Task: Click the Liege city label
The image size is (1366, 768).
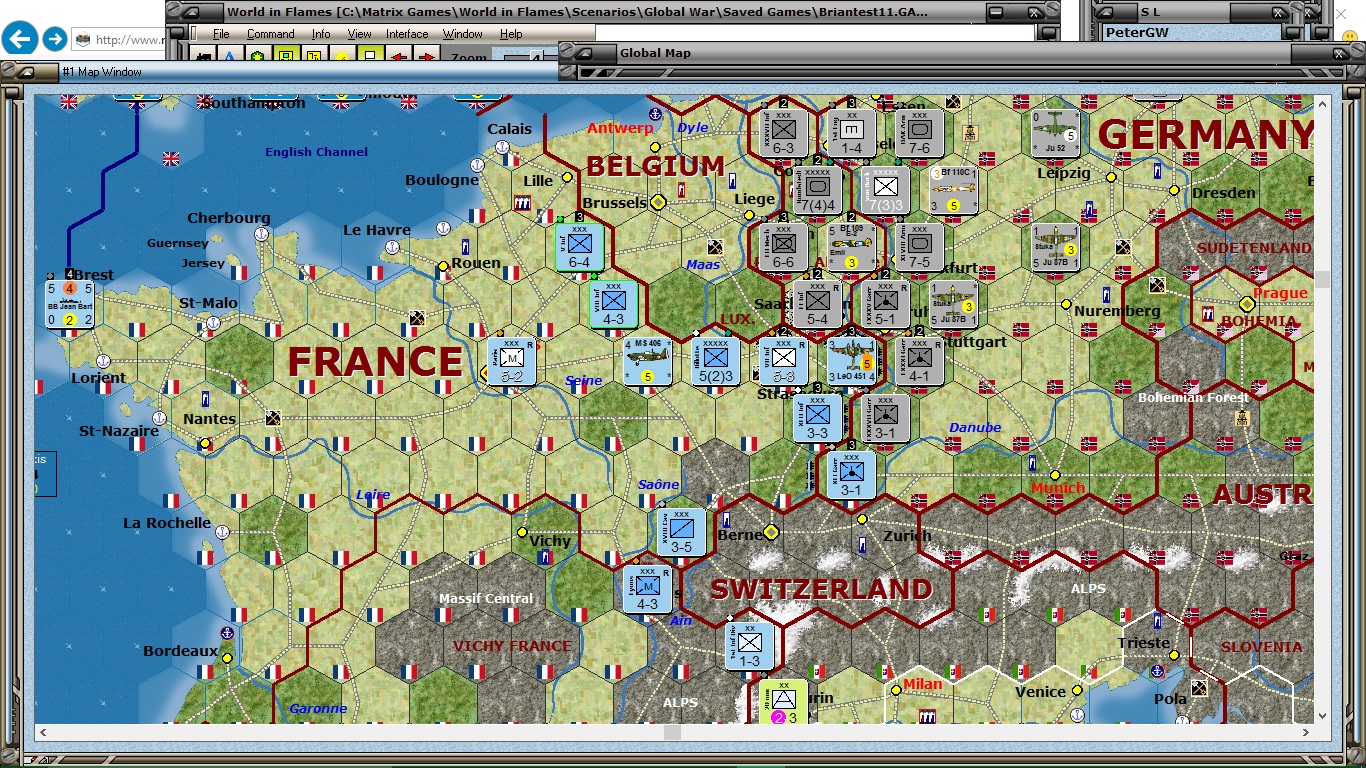Action: (754, 199)
